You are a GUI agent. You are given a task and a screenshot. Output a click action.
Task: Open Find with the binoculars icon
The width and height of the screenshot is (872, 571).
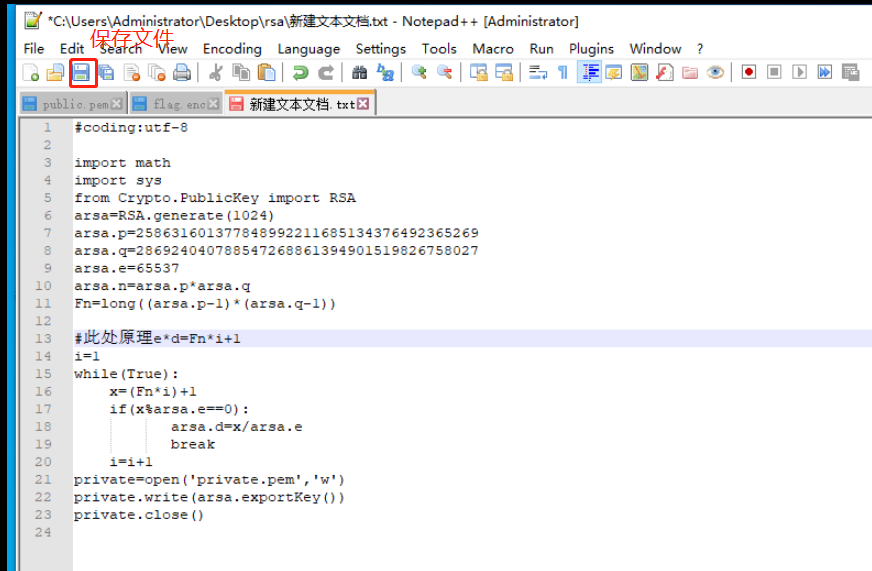pos(359,72)
